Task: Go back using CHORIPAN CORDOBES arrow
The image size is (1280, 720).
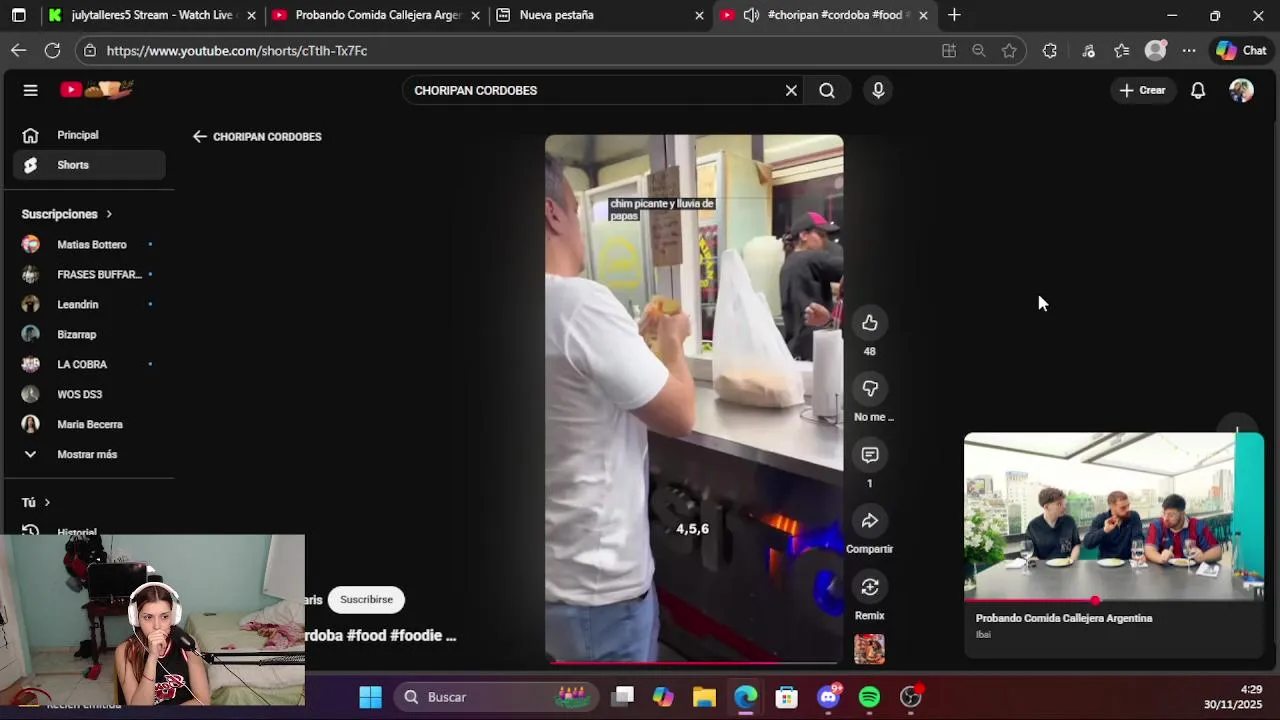Action: (200, 137)
